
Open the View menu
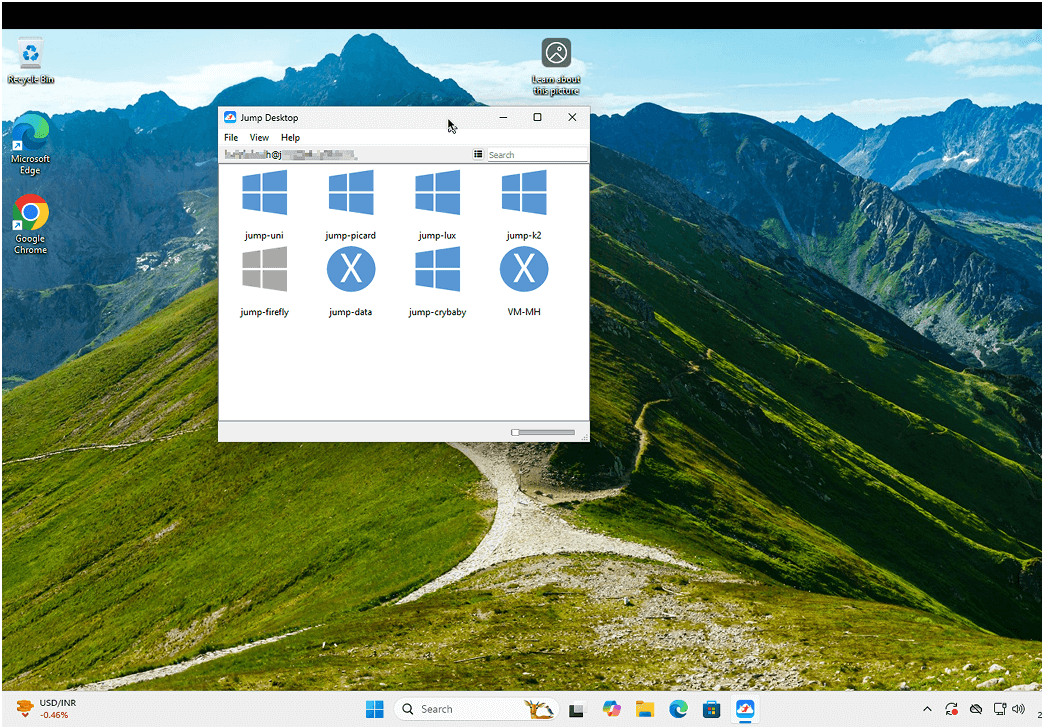click(259, 138)
